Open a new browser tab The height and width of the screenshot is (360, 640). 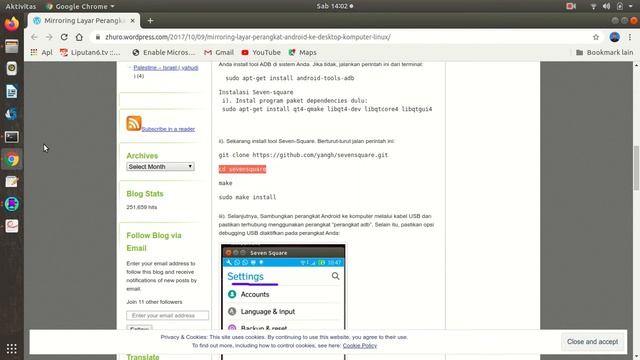point(150,20)
